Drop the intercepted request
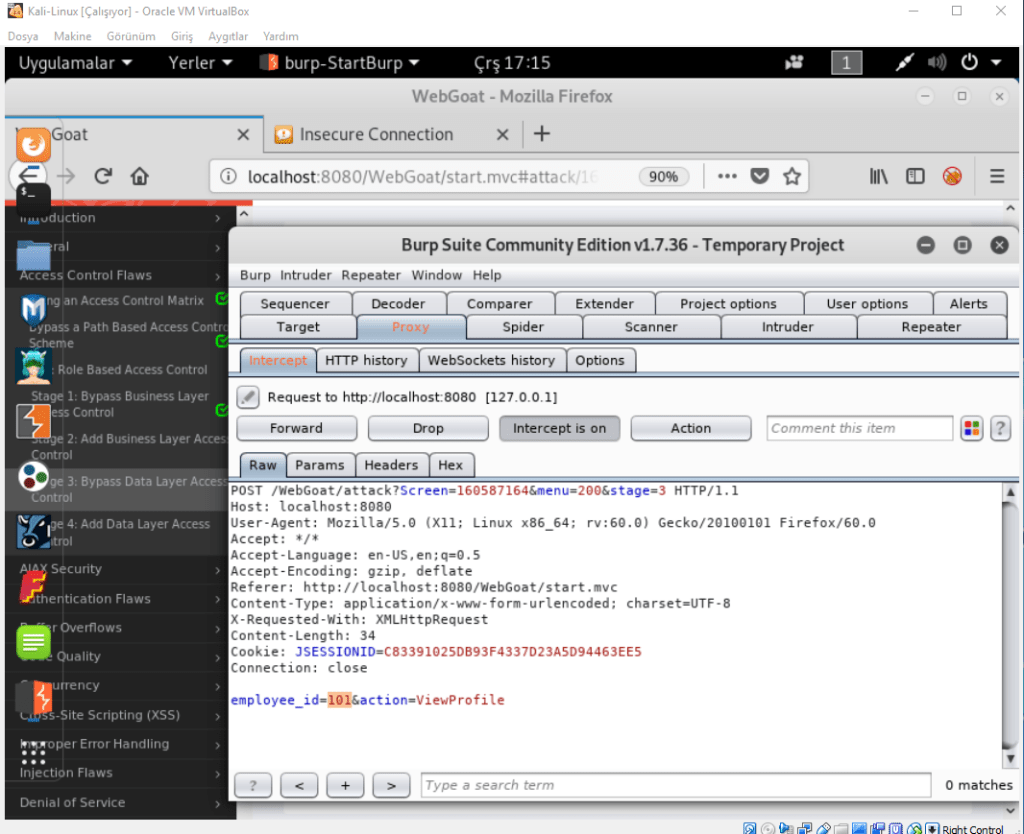Screen dimensions: 1024x834 pyautogui.click(x=428, y=428)
